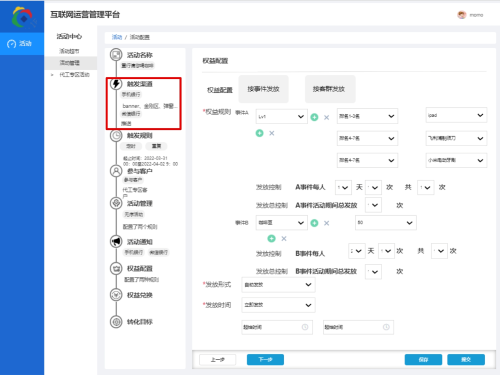The width and height of the screenshot is (500, 375).
Task: Open the 活动 sidebar menu
Action: point(22,43)
